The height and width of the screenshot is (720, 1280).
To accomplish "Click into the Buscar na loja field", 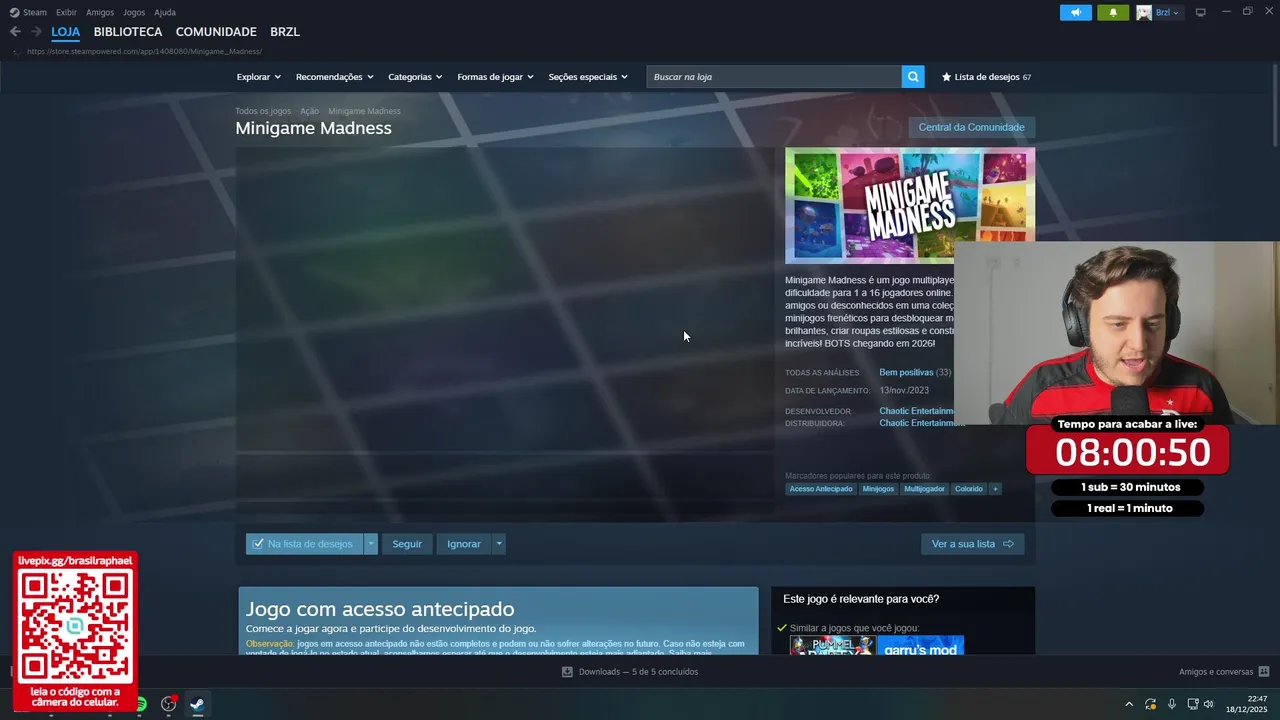I will coord(774,77).
